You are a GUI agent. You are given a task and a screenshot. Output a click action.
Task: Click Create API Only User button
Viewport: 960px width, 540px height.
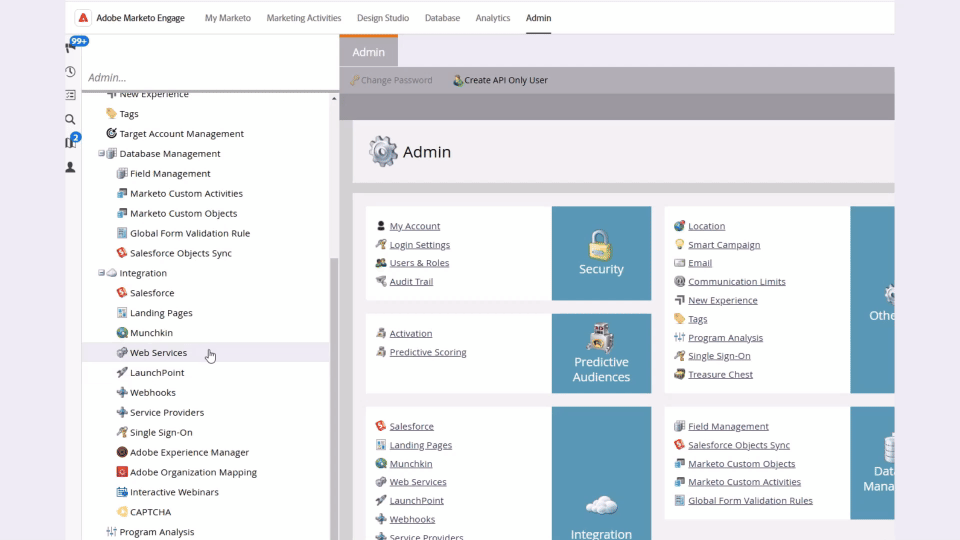tap(500, 80)
